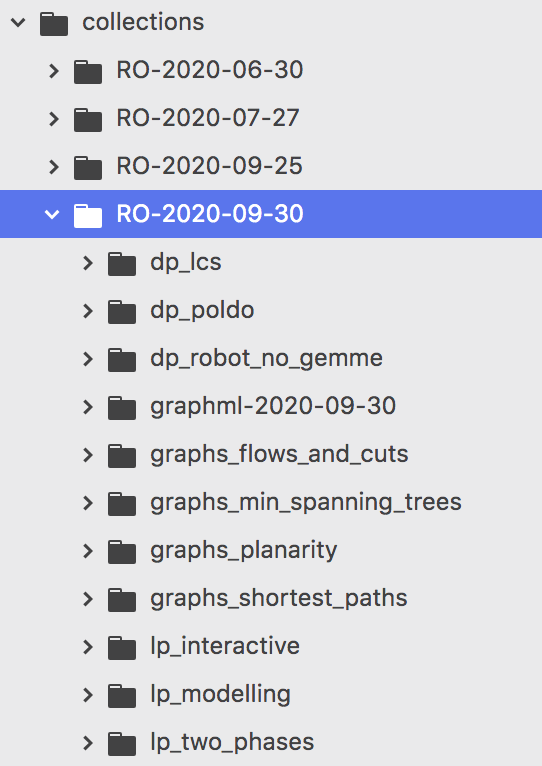
Task: Click the collections folder icon
Action: (x=54, y=24)
